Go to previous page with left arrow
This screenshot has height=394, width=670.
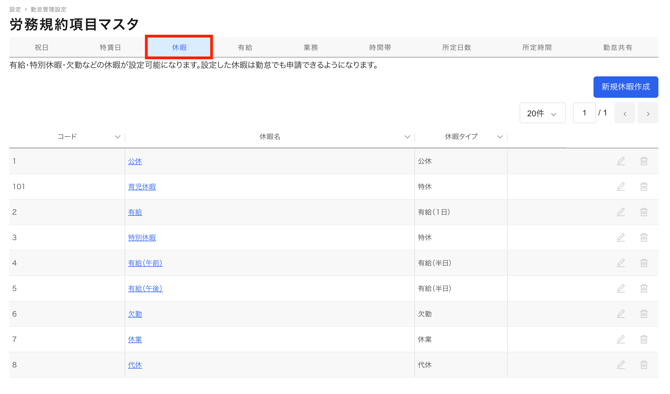625,114
